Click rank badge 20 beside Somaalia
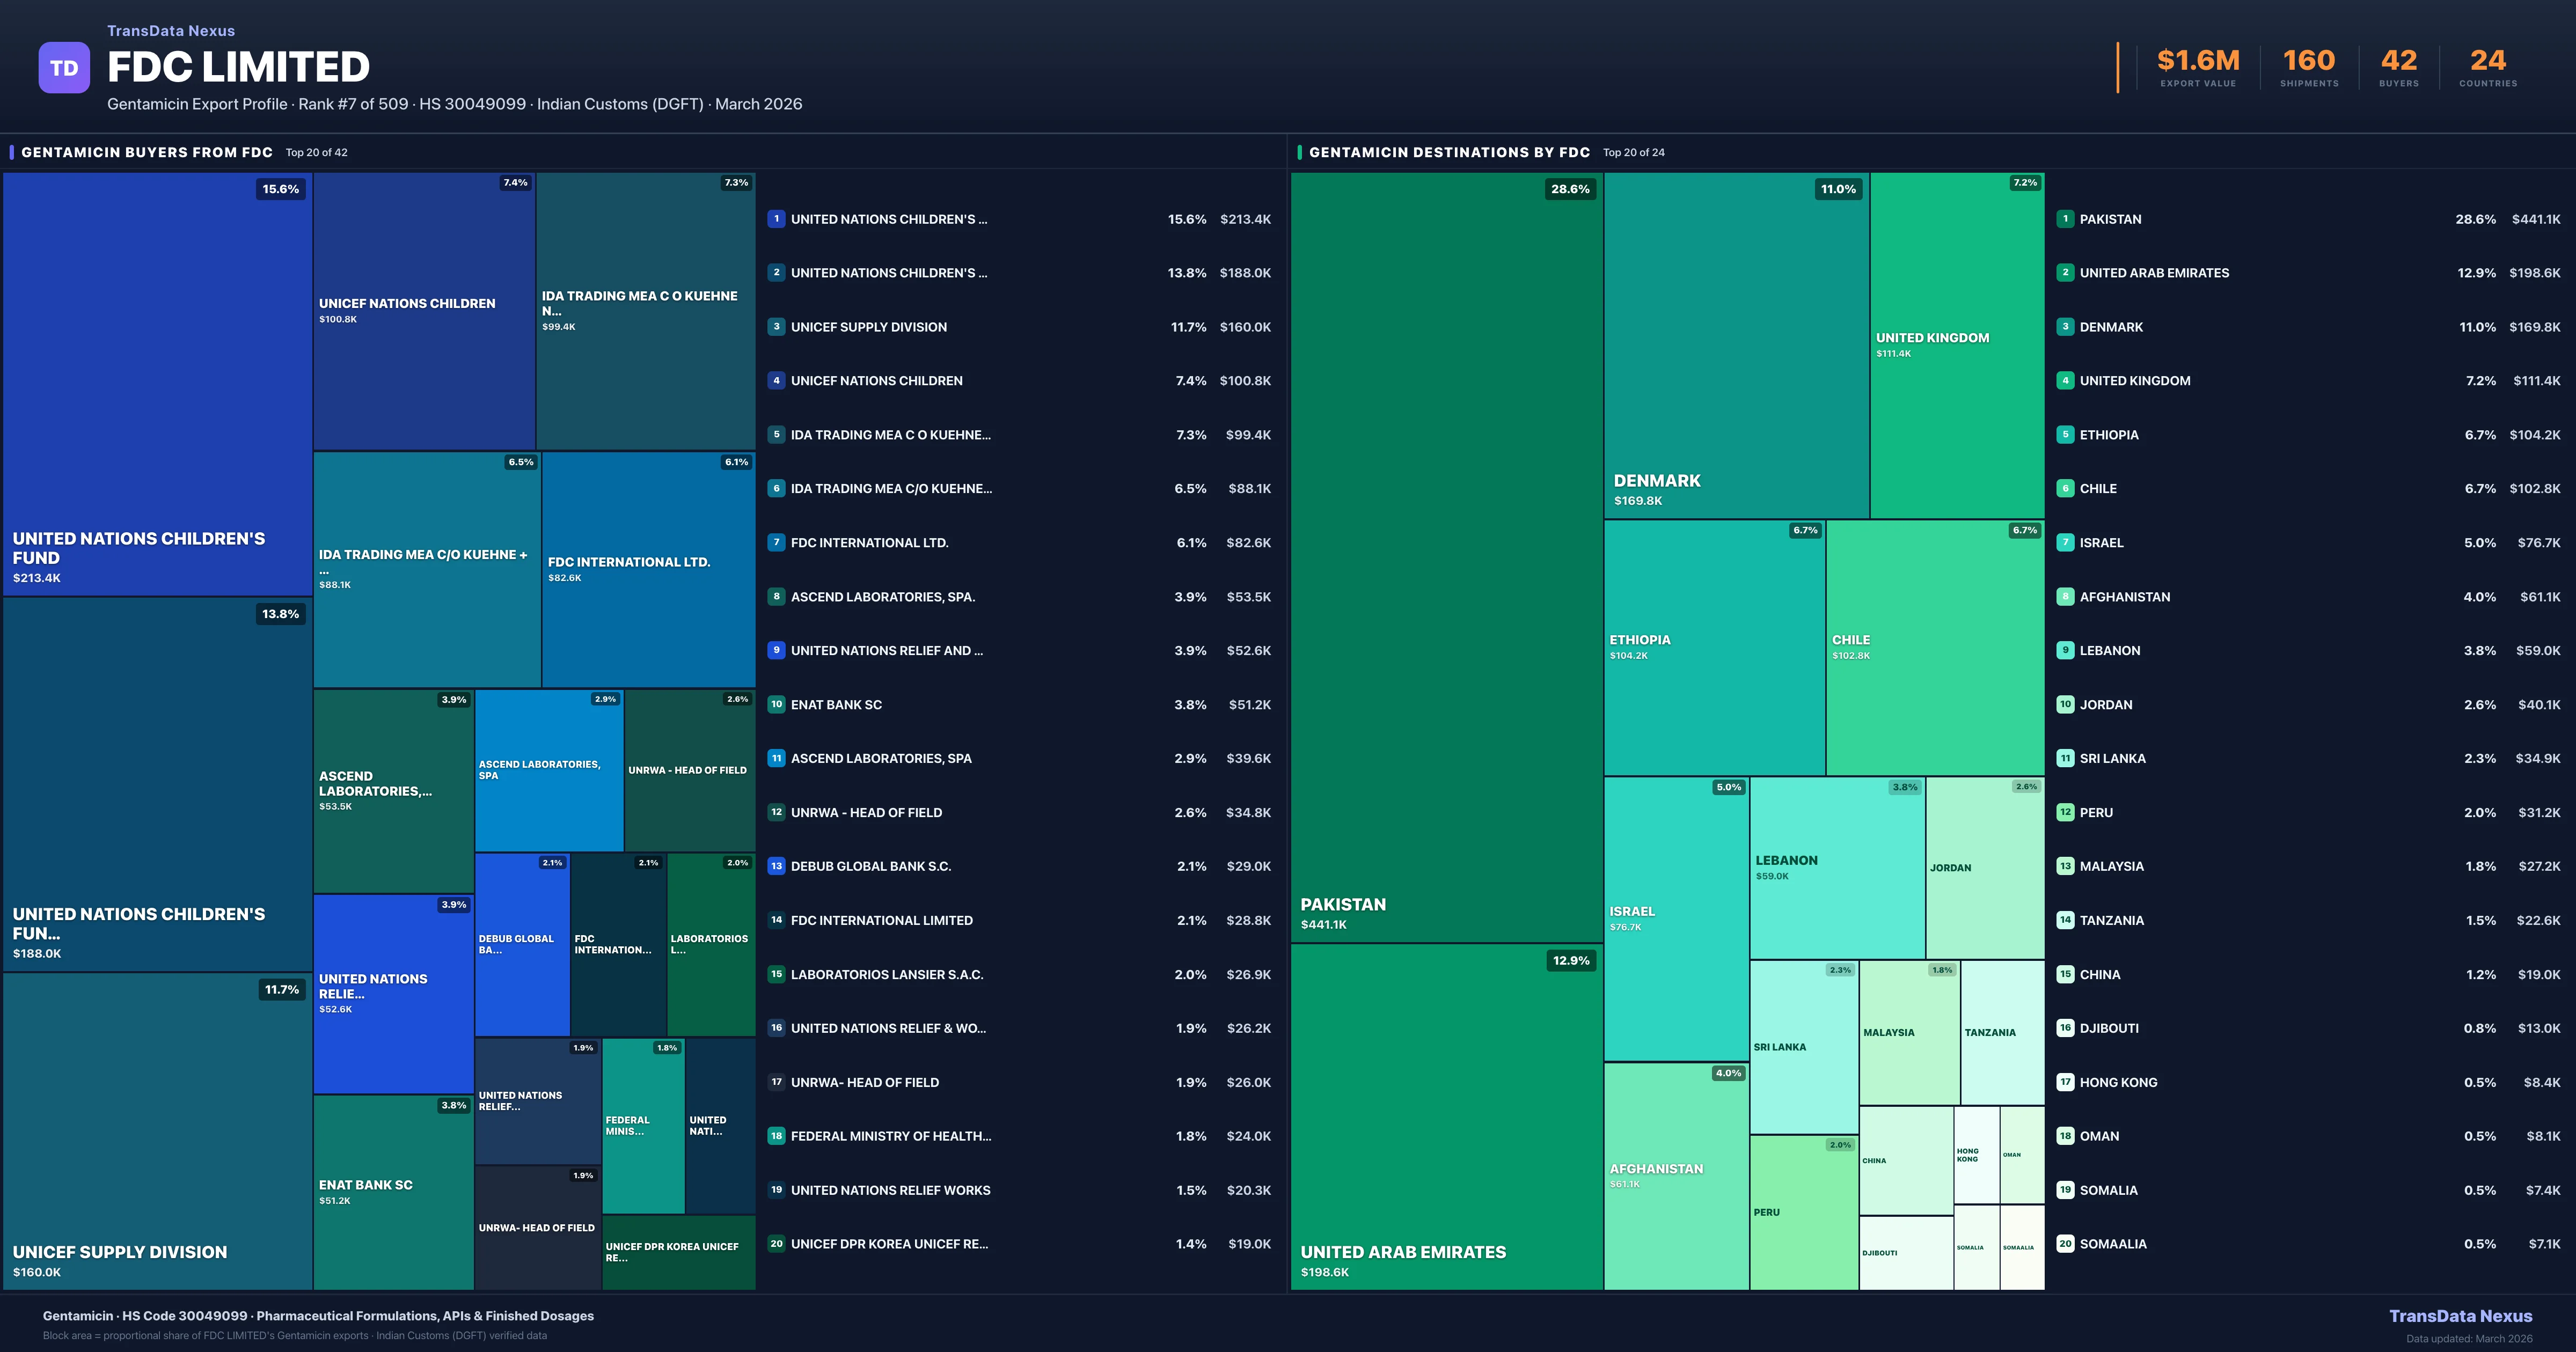Screen dimensions: 2576x1352 2065,1244
